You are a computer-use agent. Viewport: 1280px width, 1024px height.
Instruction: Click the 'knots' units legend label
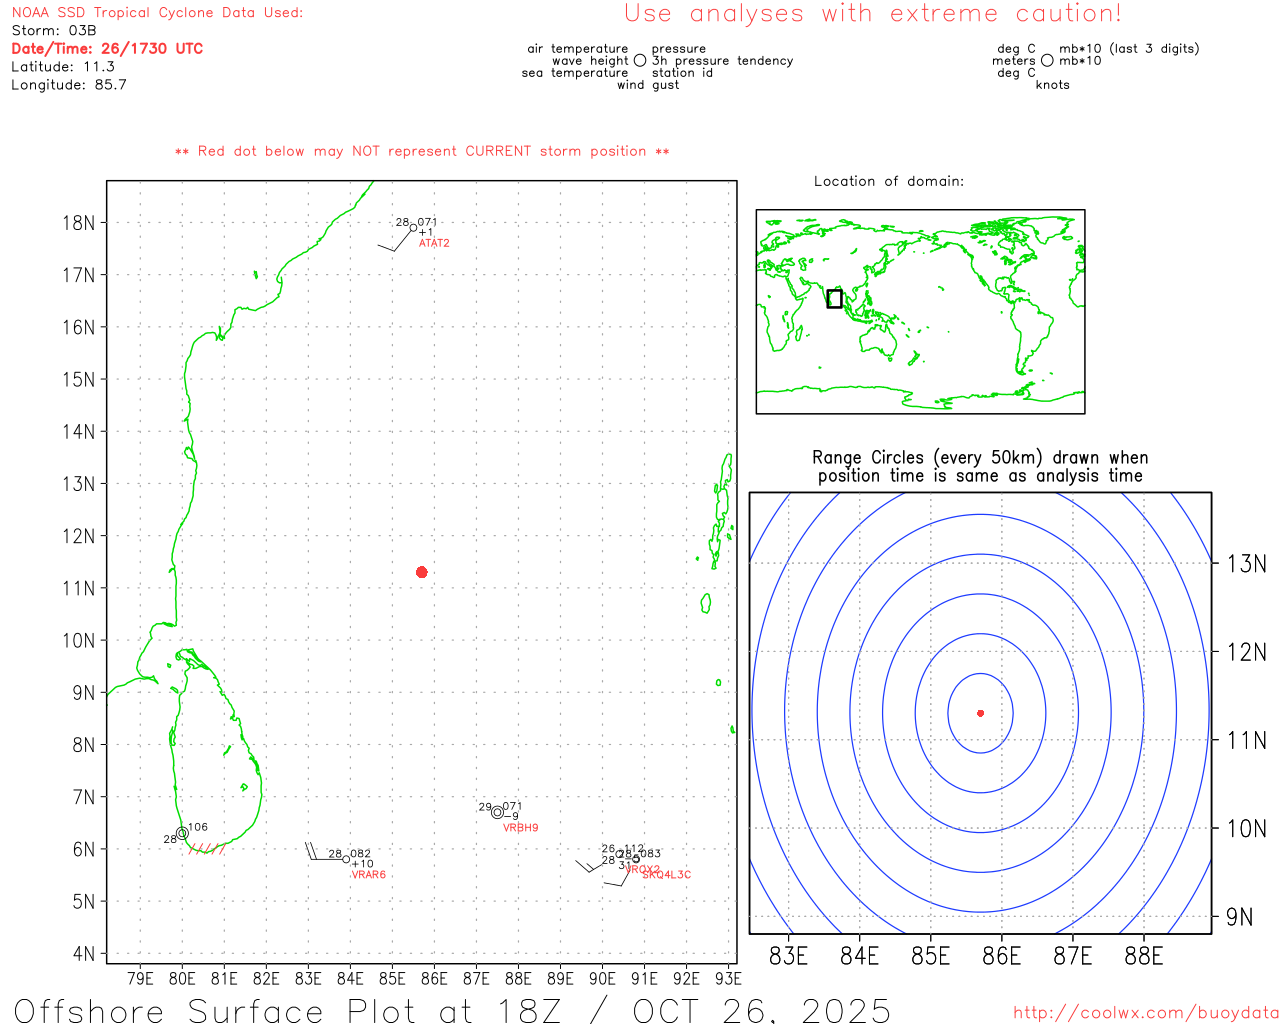[x=1053, y=85]
